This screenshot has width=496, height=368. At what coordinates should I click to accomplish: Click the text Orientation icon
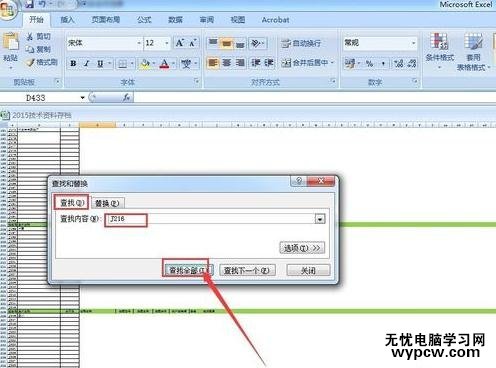point(255,43)
